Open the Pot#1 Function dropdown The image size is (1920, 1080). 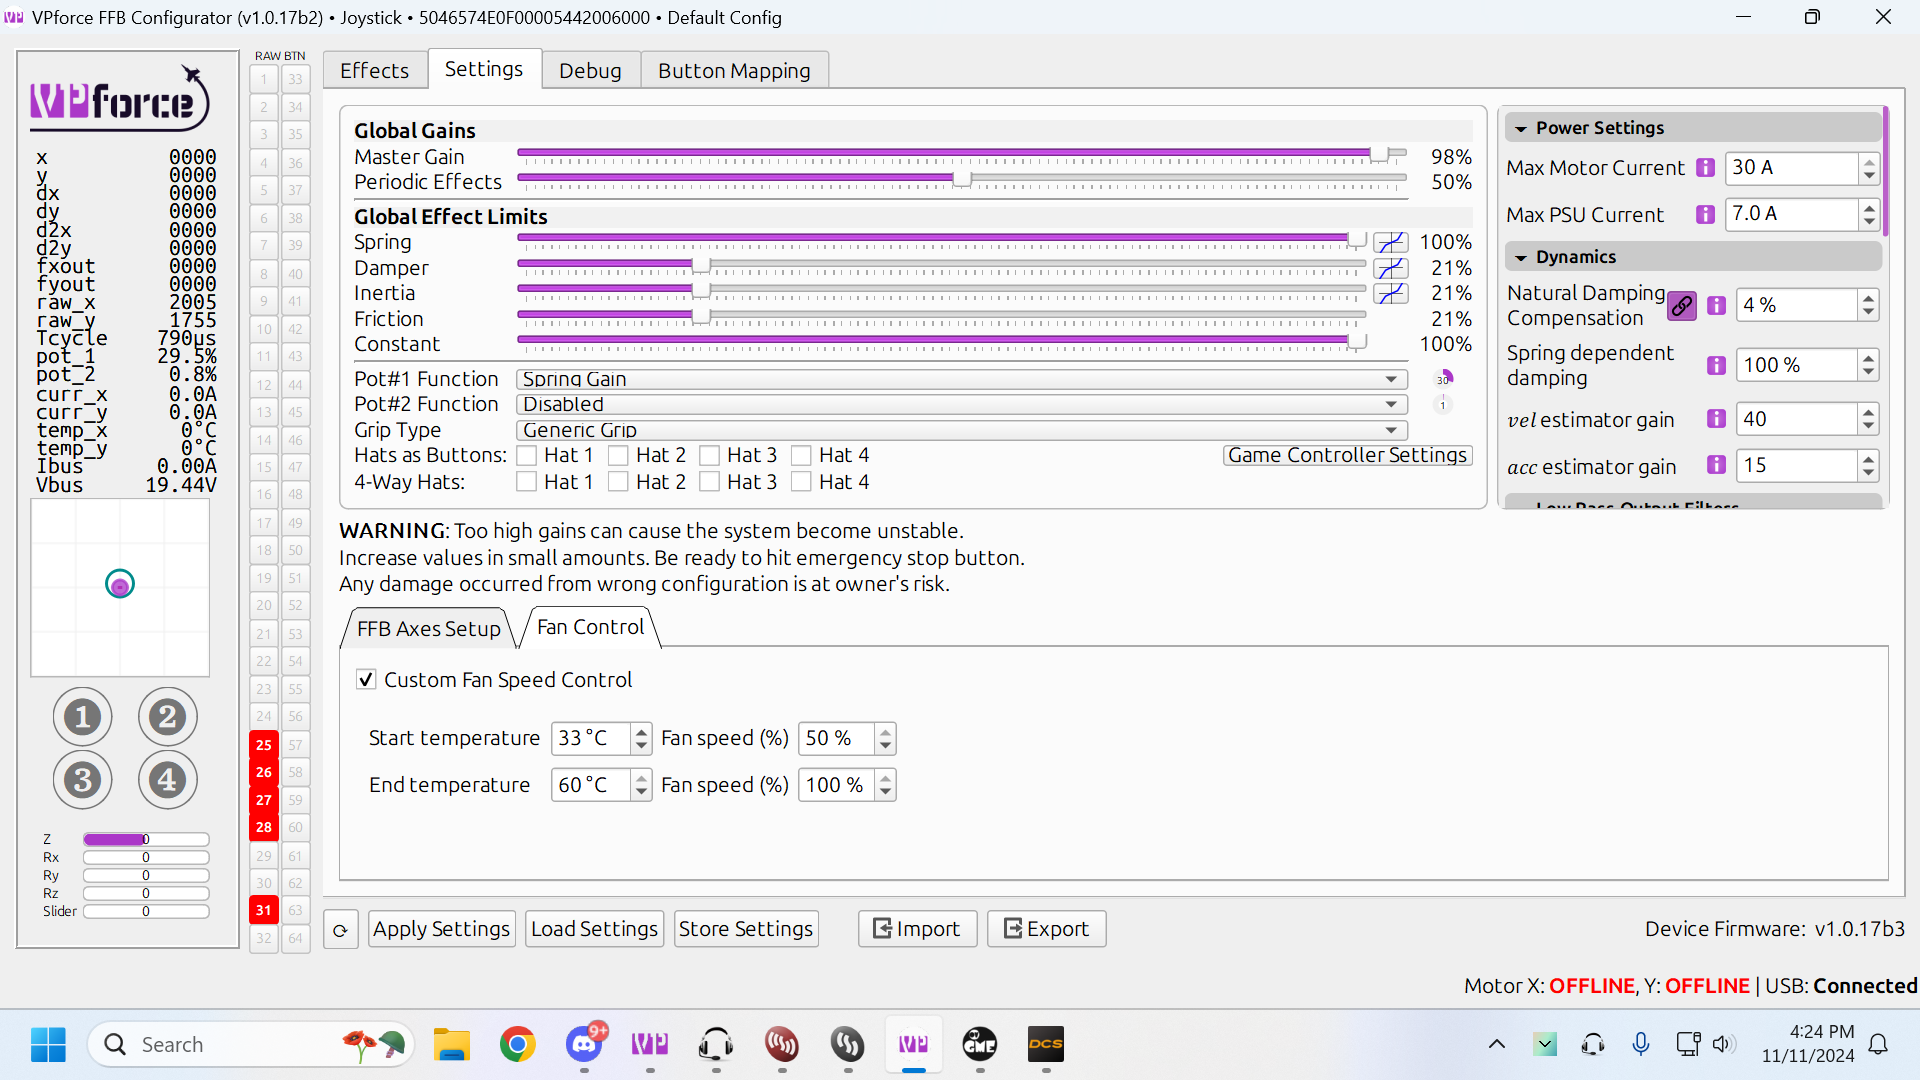961,379
